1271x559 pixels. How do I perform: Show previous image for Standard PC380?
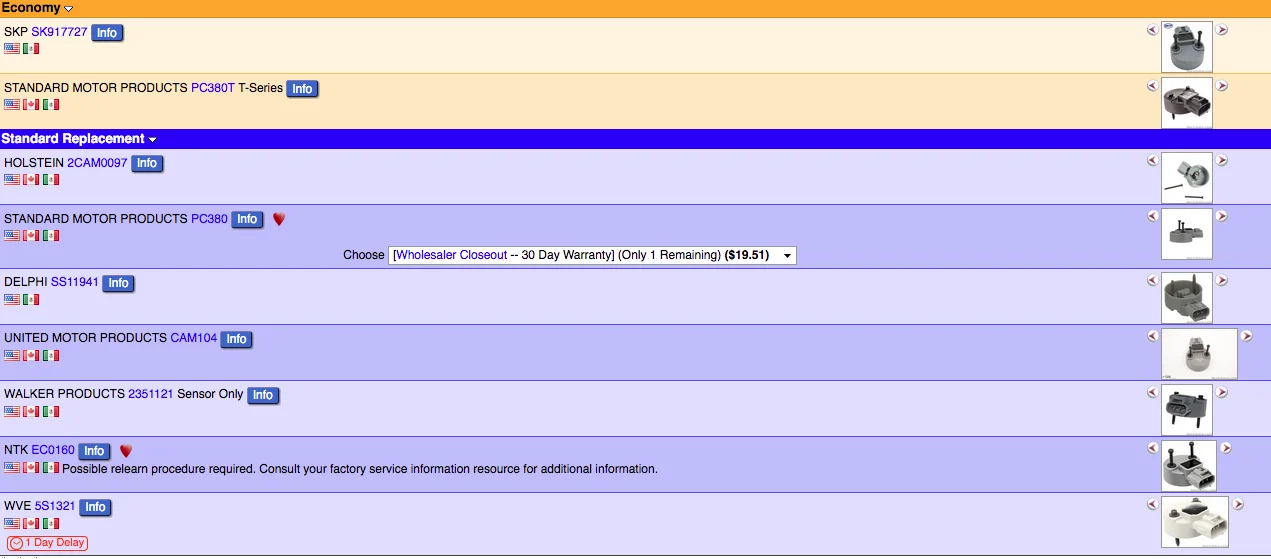click(x=1152, y=216)
